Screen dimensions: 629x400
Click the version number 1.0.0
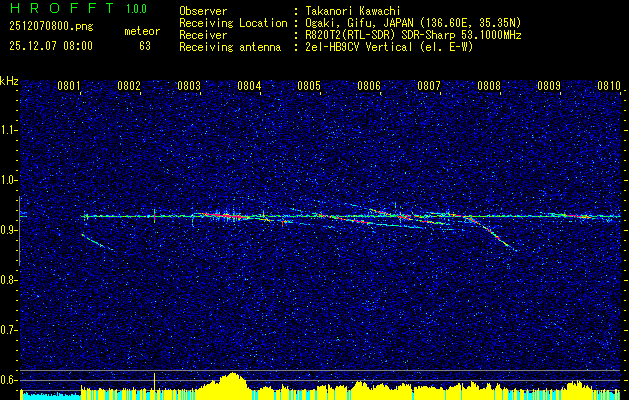136,8
